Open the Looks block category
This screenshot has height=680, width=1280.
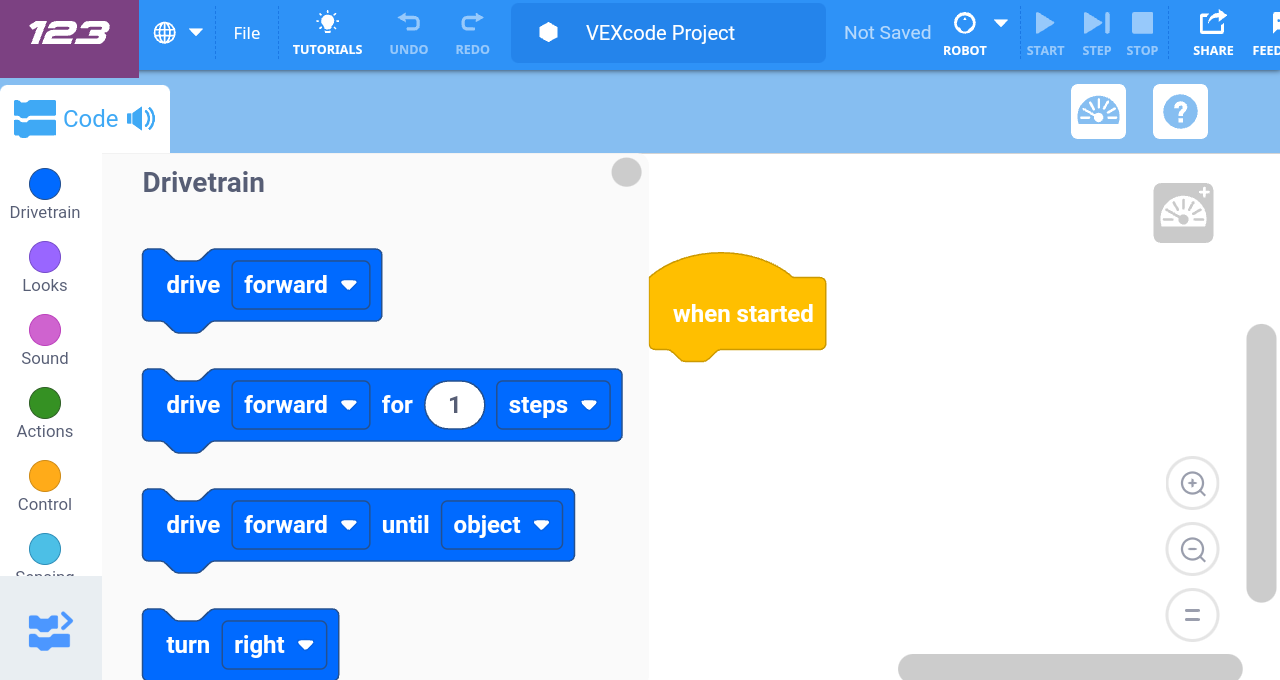pyautogui.click(x=44, y=267)
